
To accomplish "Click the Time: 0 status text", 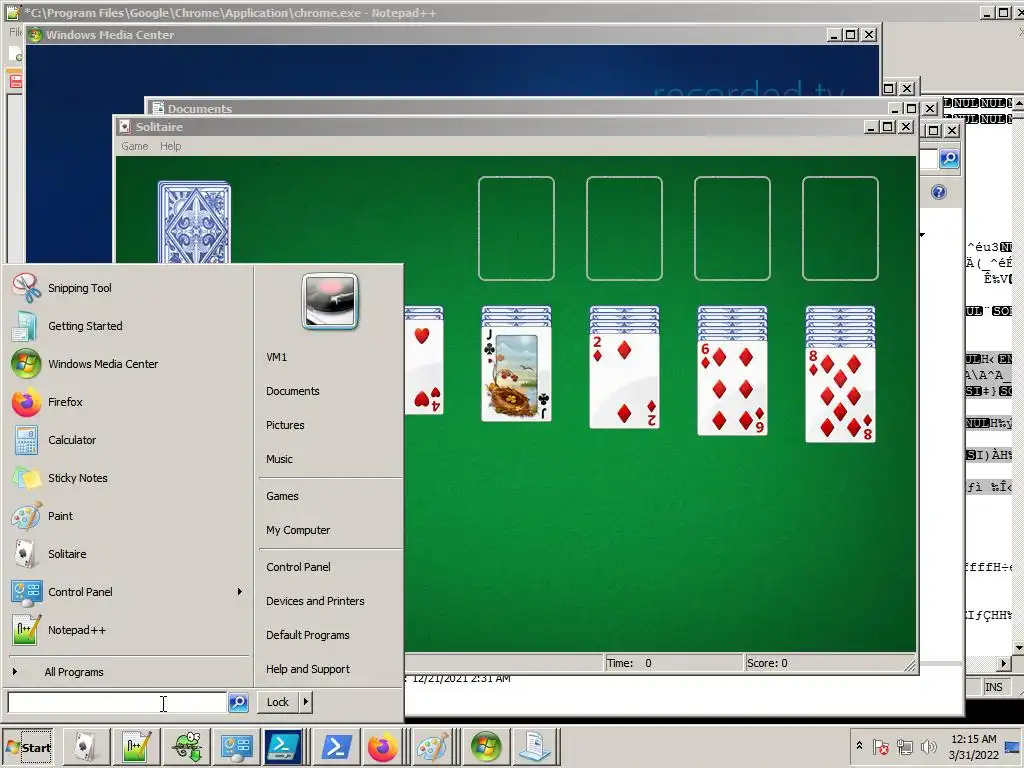I will click(x=629, y=663).
